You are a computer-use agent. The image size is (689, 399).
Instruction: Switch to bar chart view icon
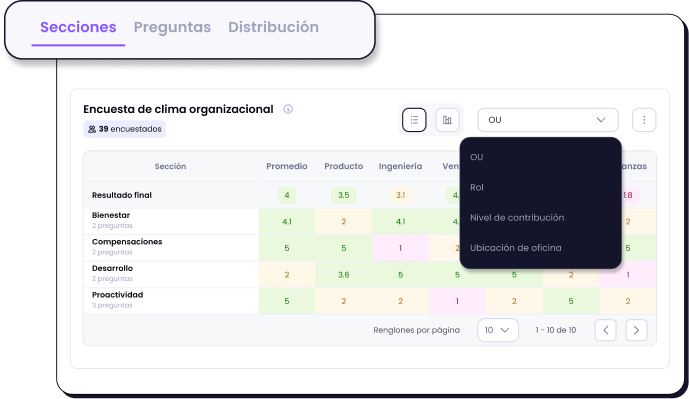coord(447,120)
